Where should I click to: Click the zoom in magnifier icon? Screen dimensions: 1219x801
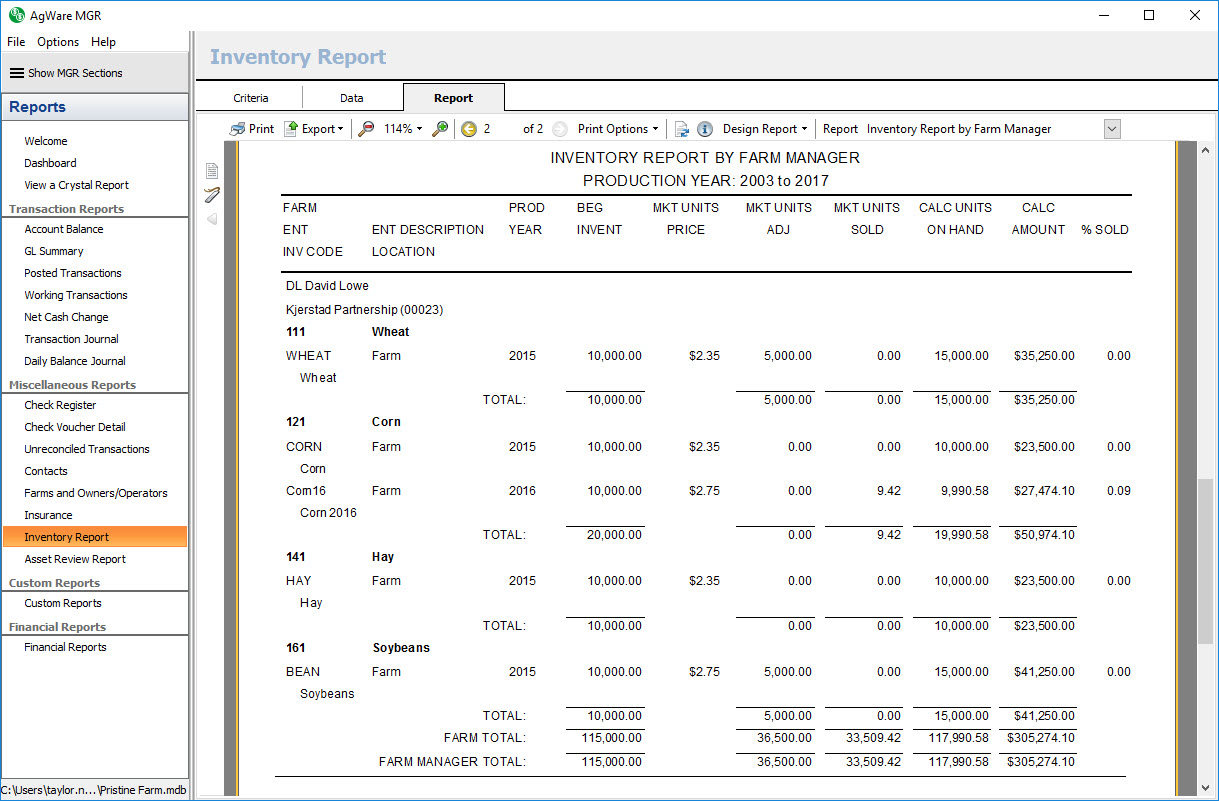[440, 129]
